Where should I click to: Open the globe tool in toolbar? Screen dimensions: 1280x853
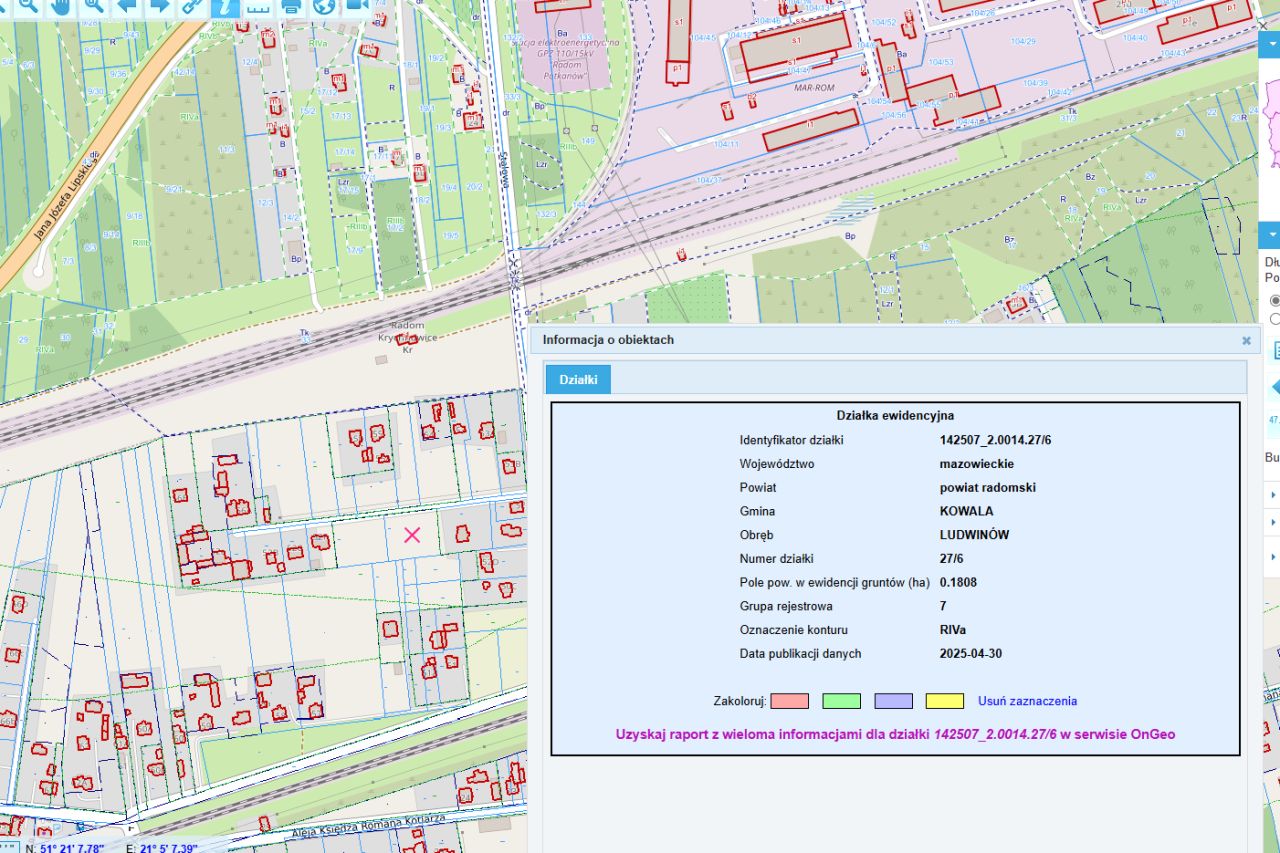tap(323, 6)
